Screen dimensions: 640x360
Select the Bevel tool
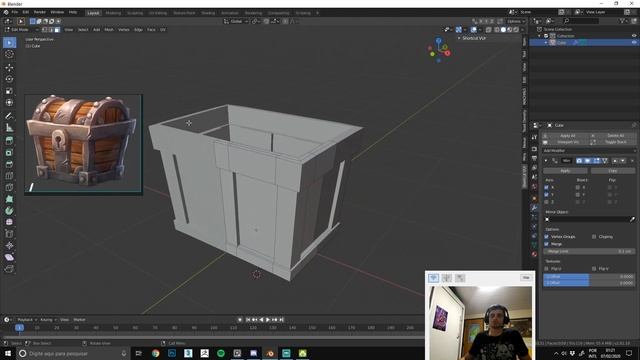[x=9, y=164]
